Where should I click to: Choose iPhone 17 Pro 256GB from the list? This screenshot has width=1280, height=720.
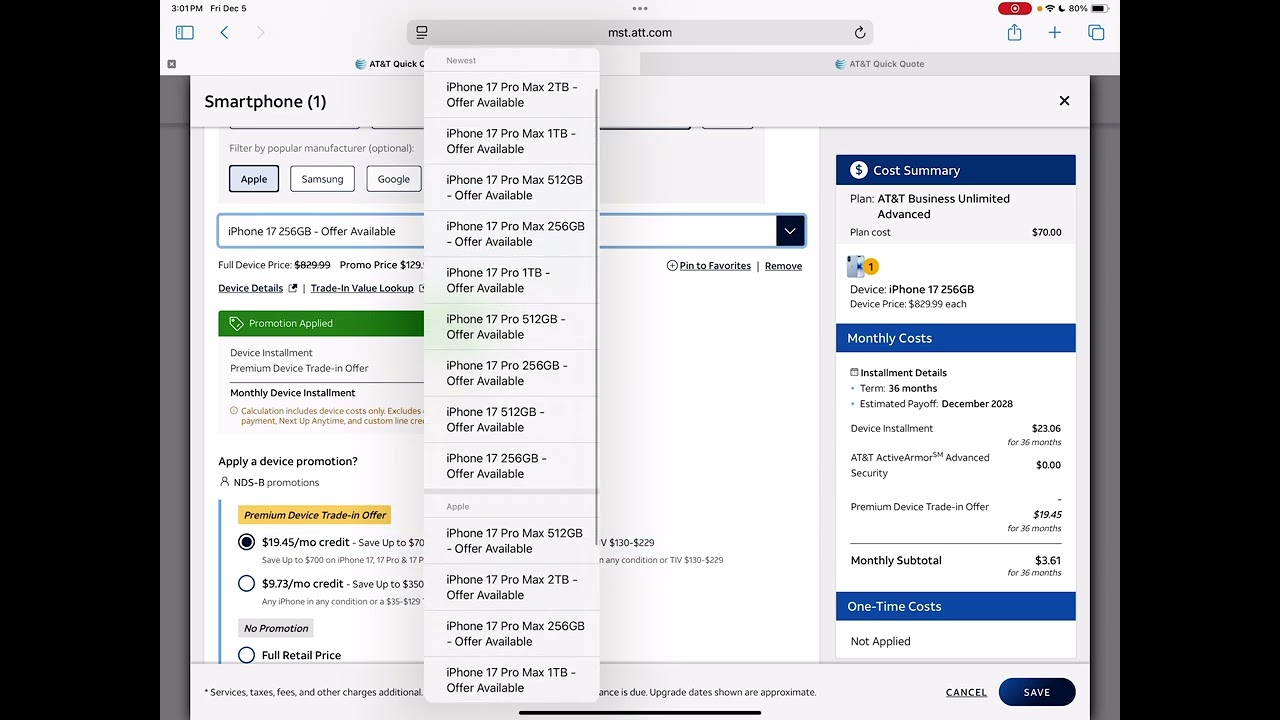tap(511, 373)
